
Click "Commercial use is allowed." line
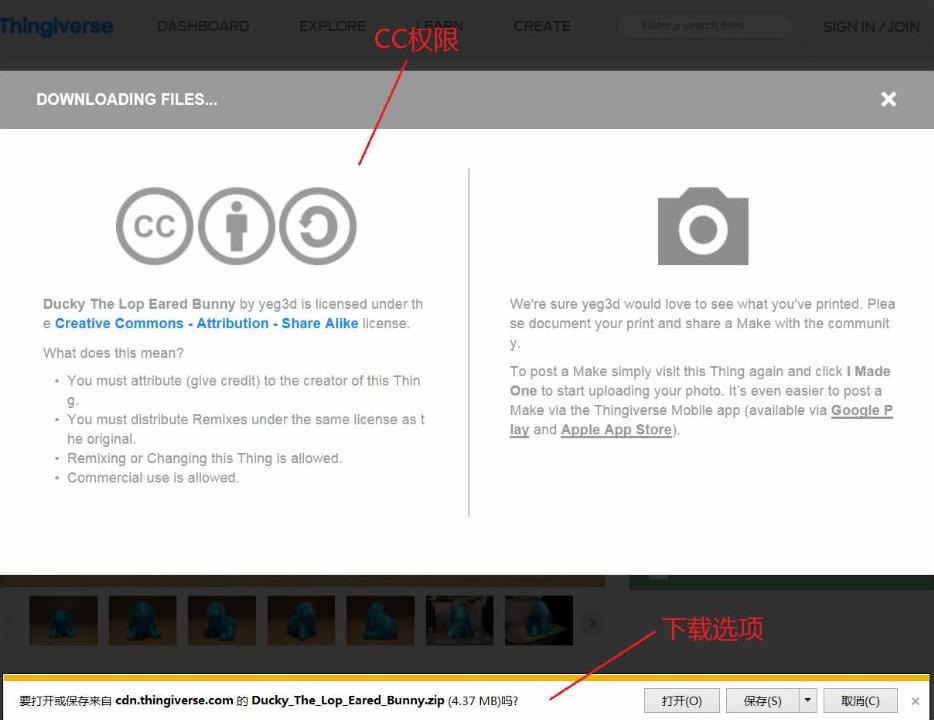coord(152,478)
